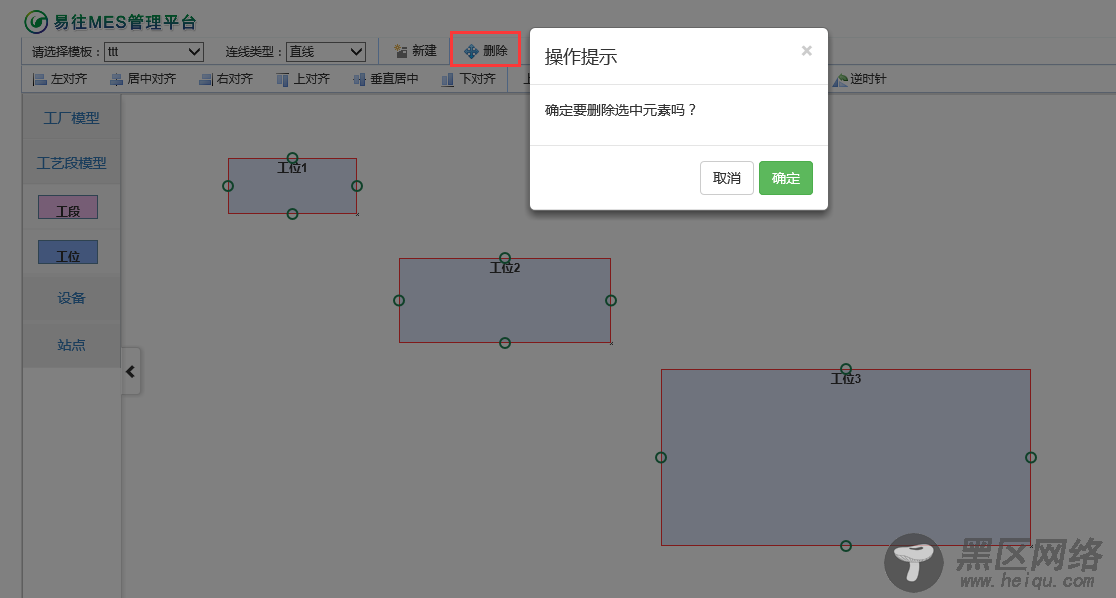This screenshot has height=598, width=1116.
Task: Click the right connector circle of 工位3
Action: click(x=1031, y=457)
